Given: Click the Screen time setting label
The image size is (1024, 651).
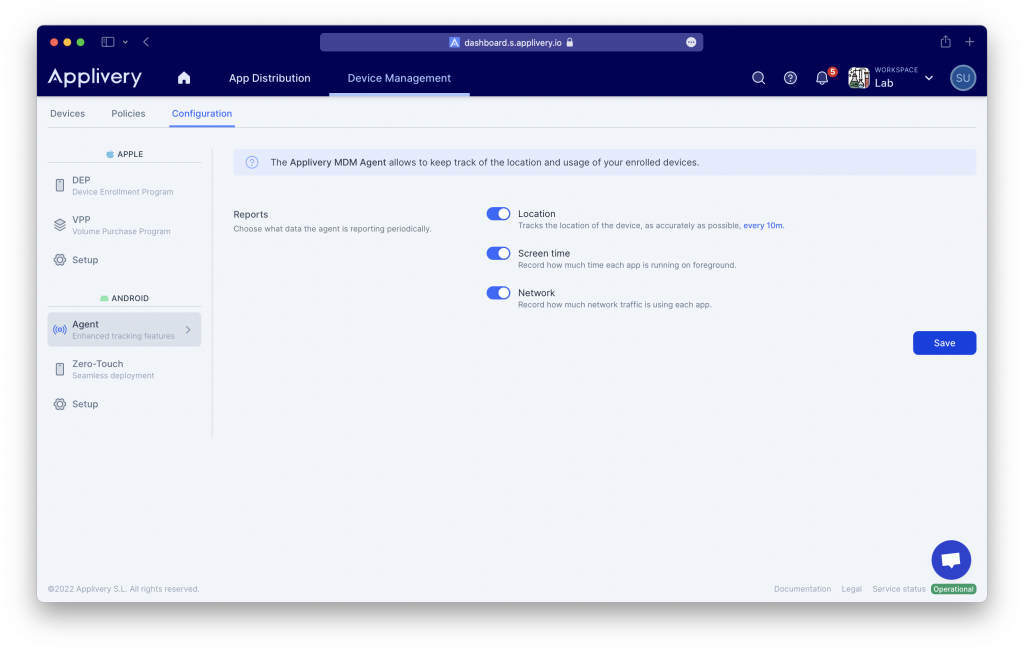Looking at the screenshot, I should tap(544, 253).
